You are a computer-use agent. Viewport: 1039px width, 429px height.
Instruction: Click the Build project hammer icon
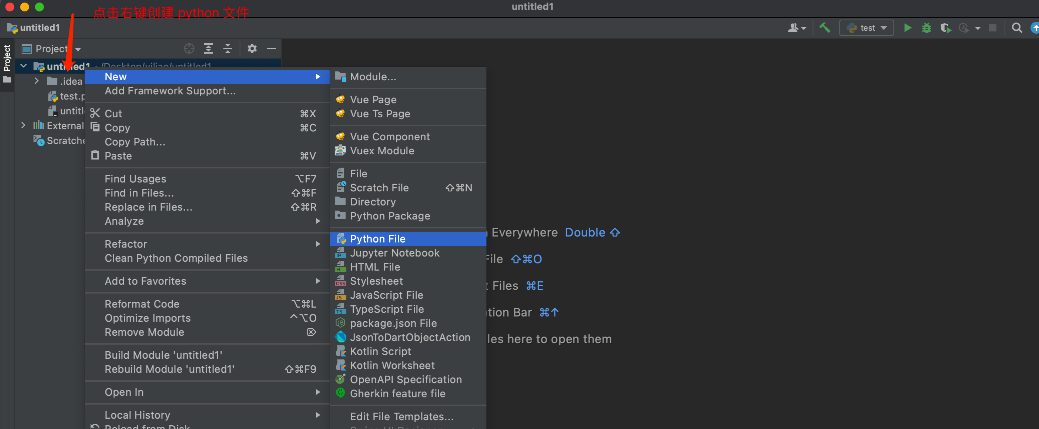pyautogui.click(x=825, y=28)
